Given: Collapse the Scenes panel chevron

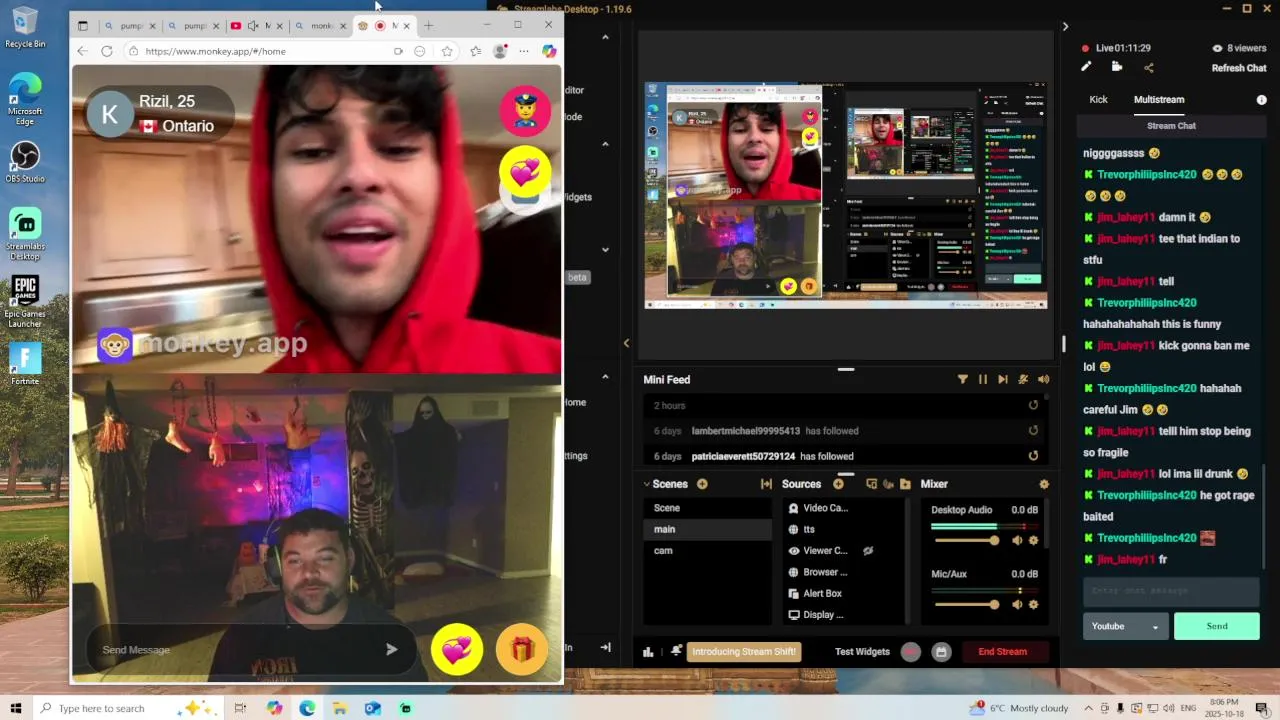Looking at the screenshot, I should click(647, 484).
